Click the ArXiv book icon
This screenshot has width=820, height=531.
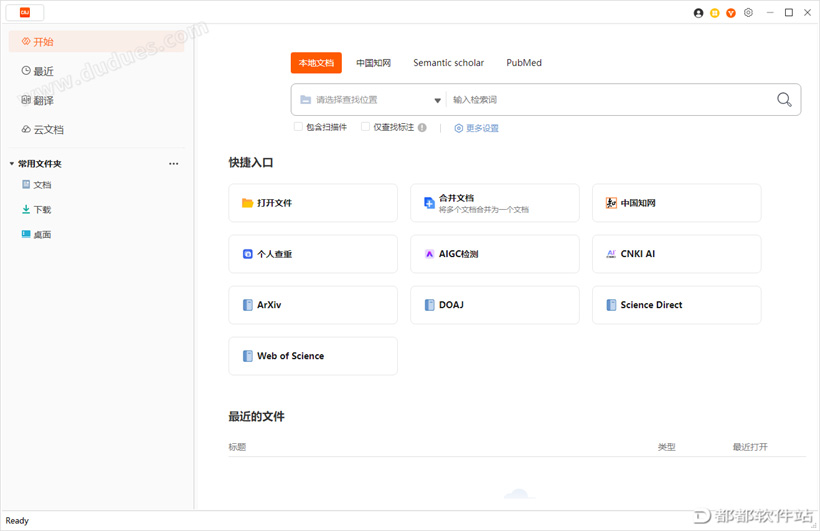point(248,305)
